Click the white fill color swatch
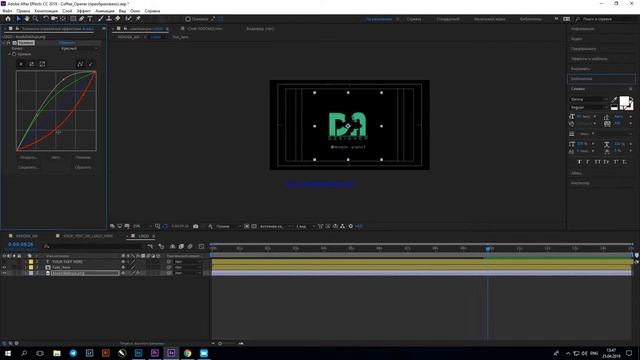The width and height of the screenshot is (640, 360). coord(624,101)
